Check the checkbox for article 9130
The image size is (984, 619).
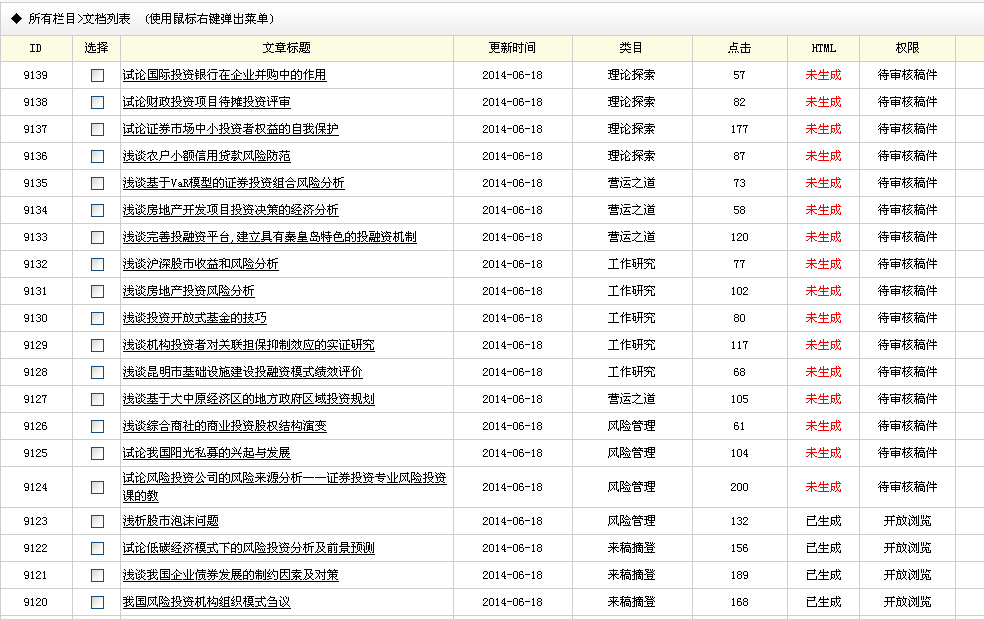[x=97, y=318]
